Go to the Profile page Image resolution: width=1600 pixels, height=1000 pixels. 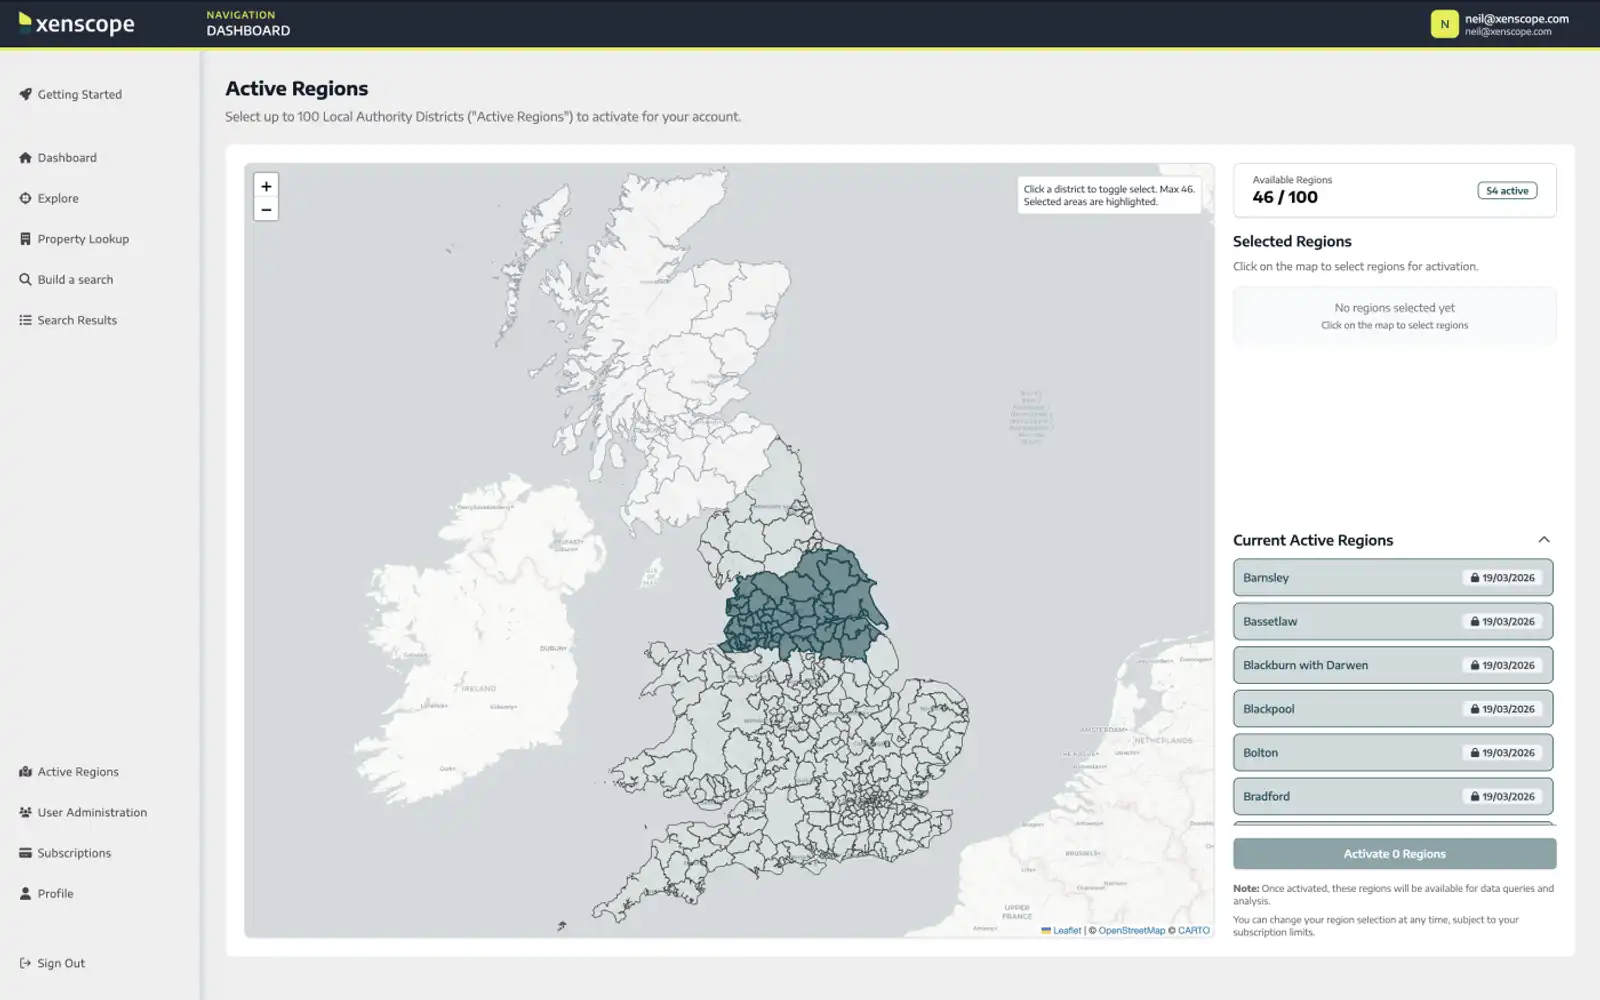pyautogui.click(x=55, y=894)
